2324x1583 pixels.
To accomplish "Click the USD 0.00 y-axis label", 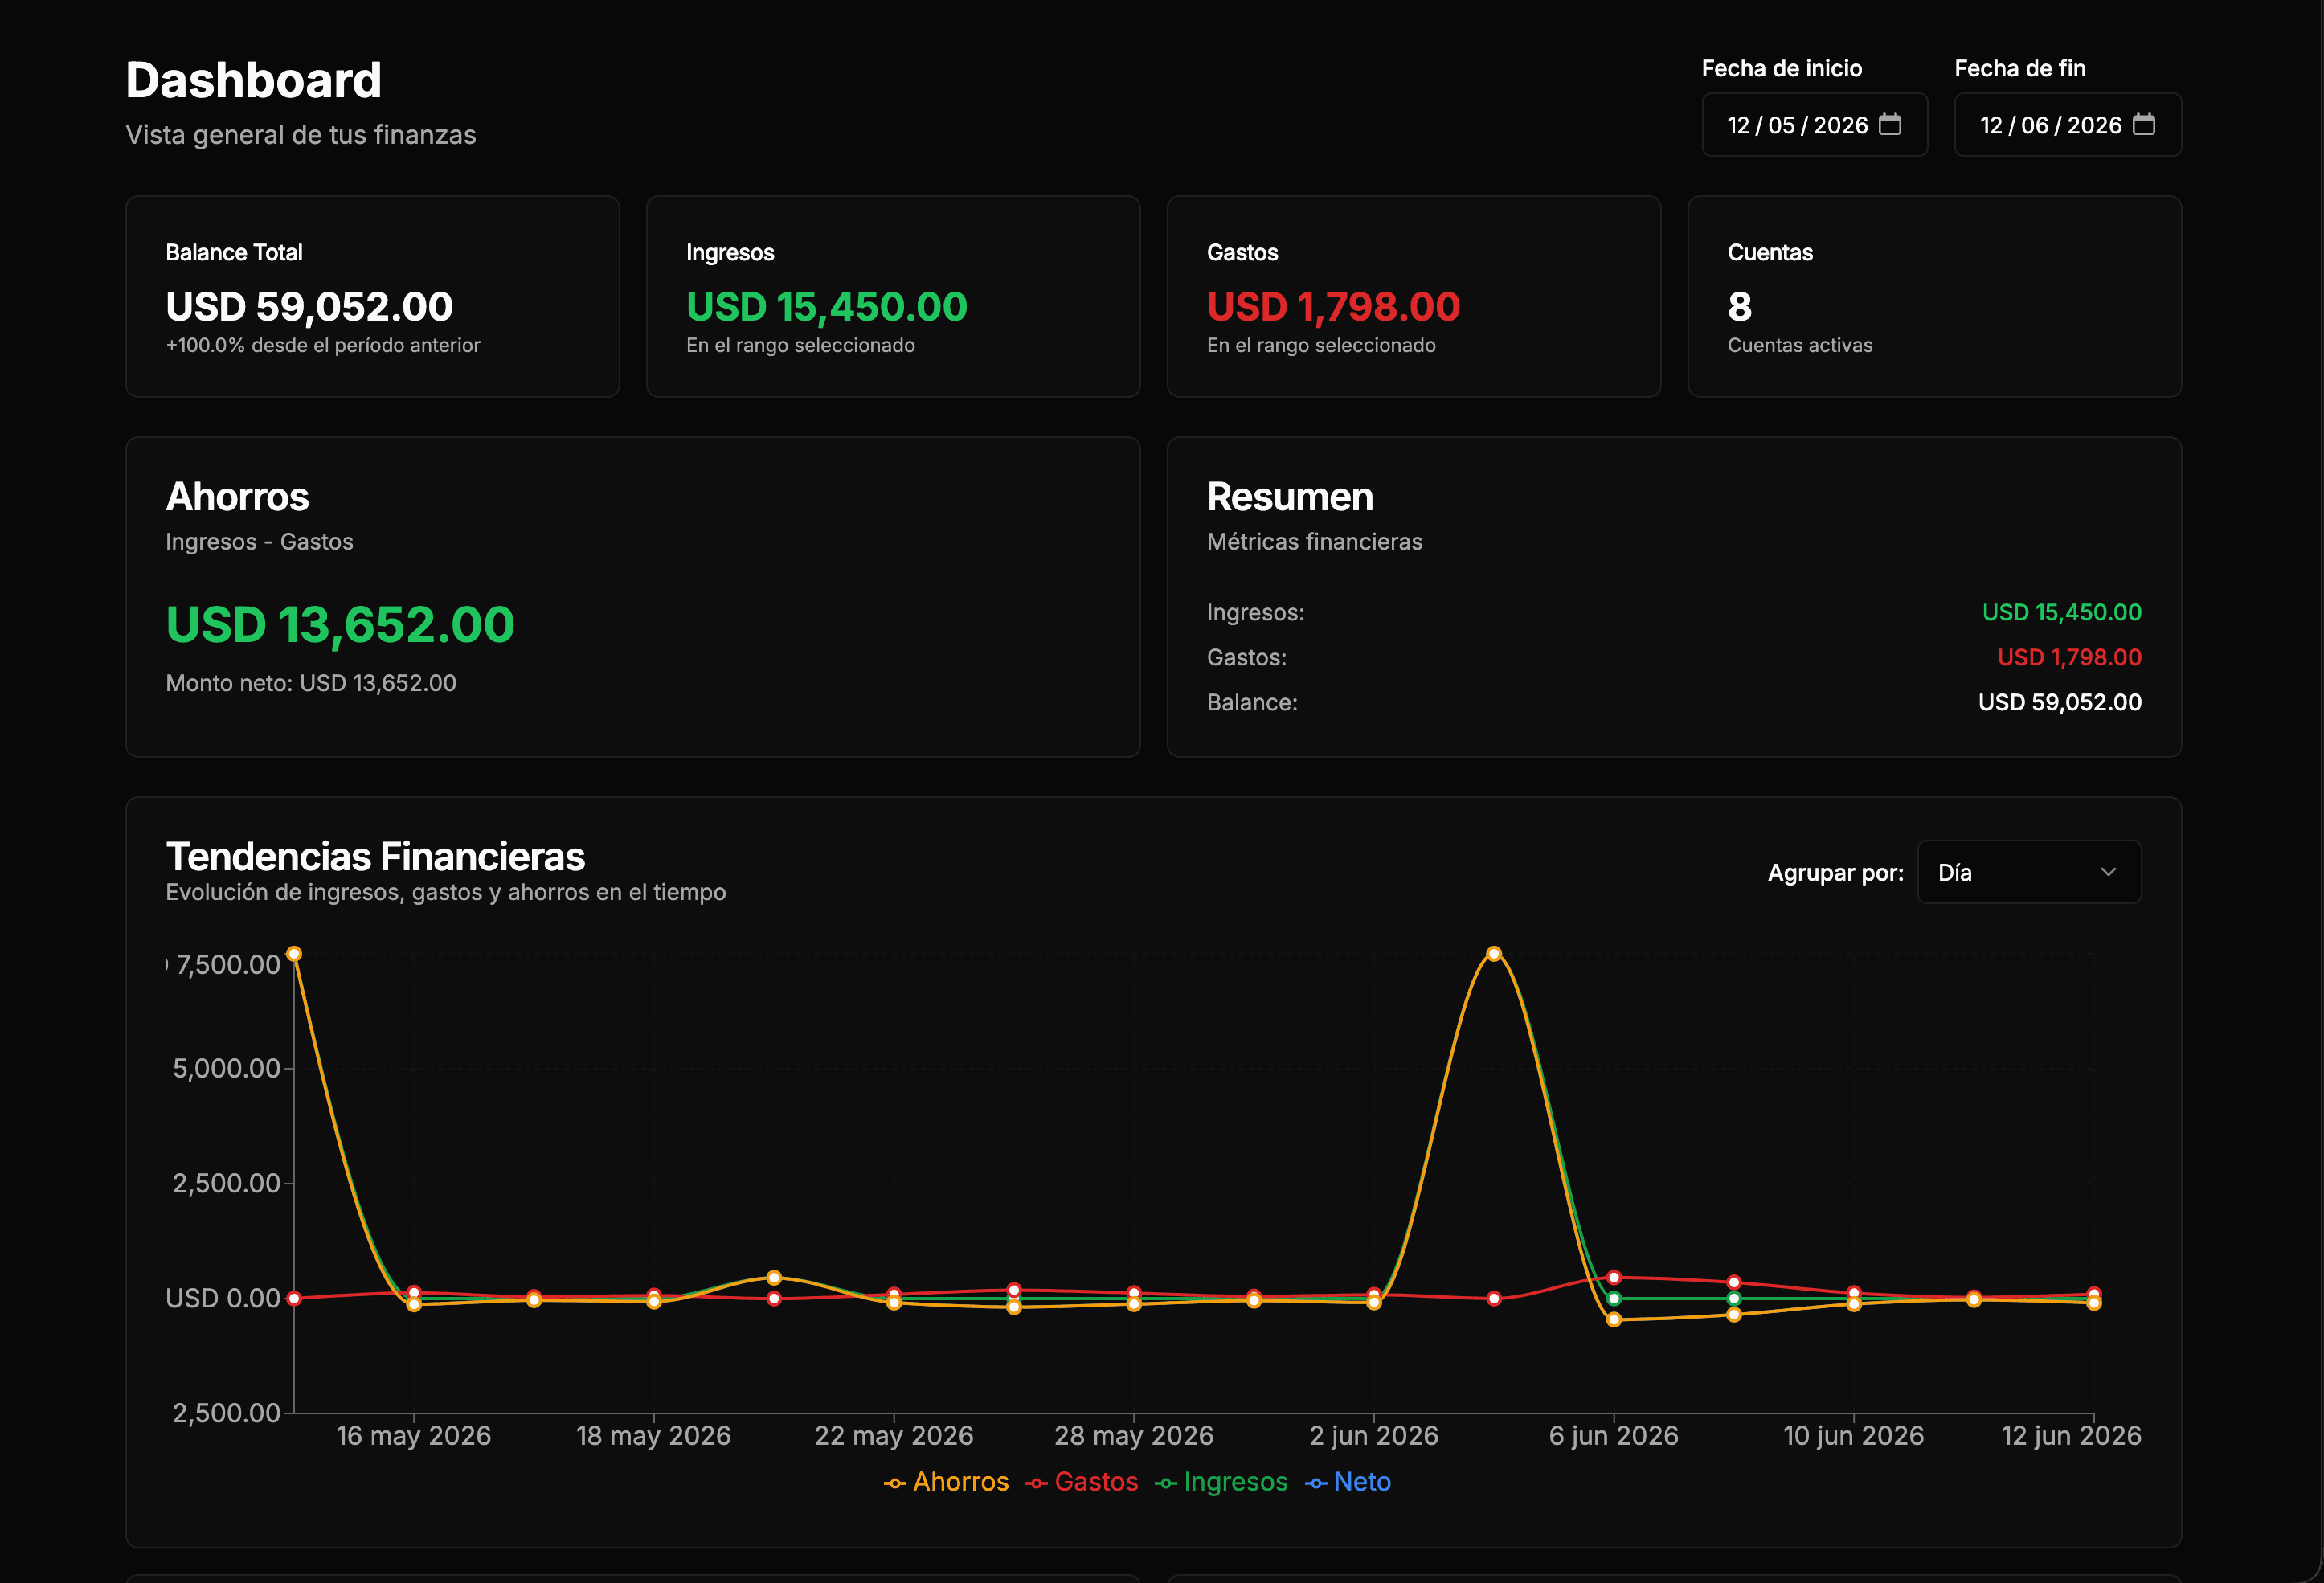I will click(x=223, y=1298).
